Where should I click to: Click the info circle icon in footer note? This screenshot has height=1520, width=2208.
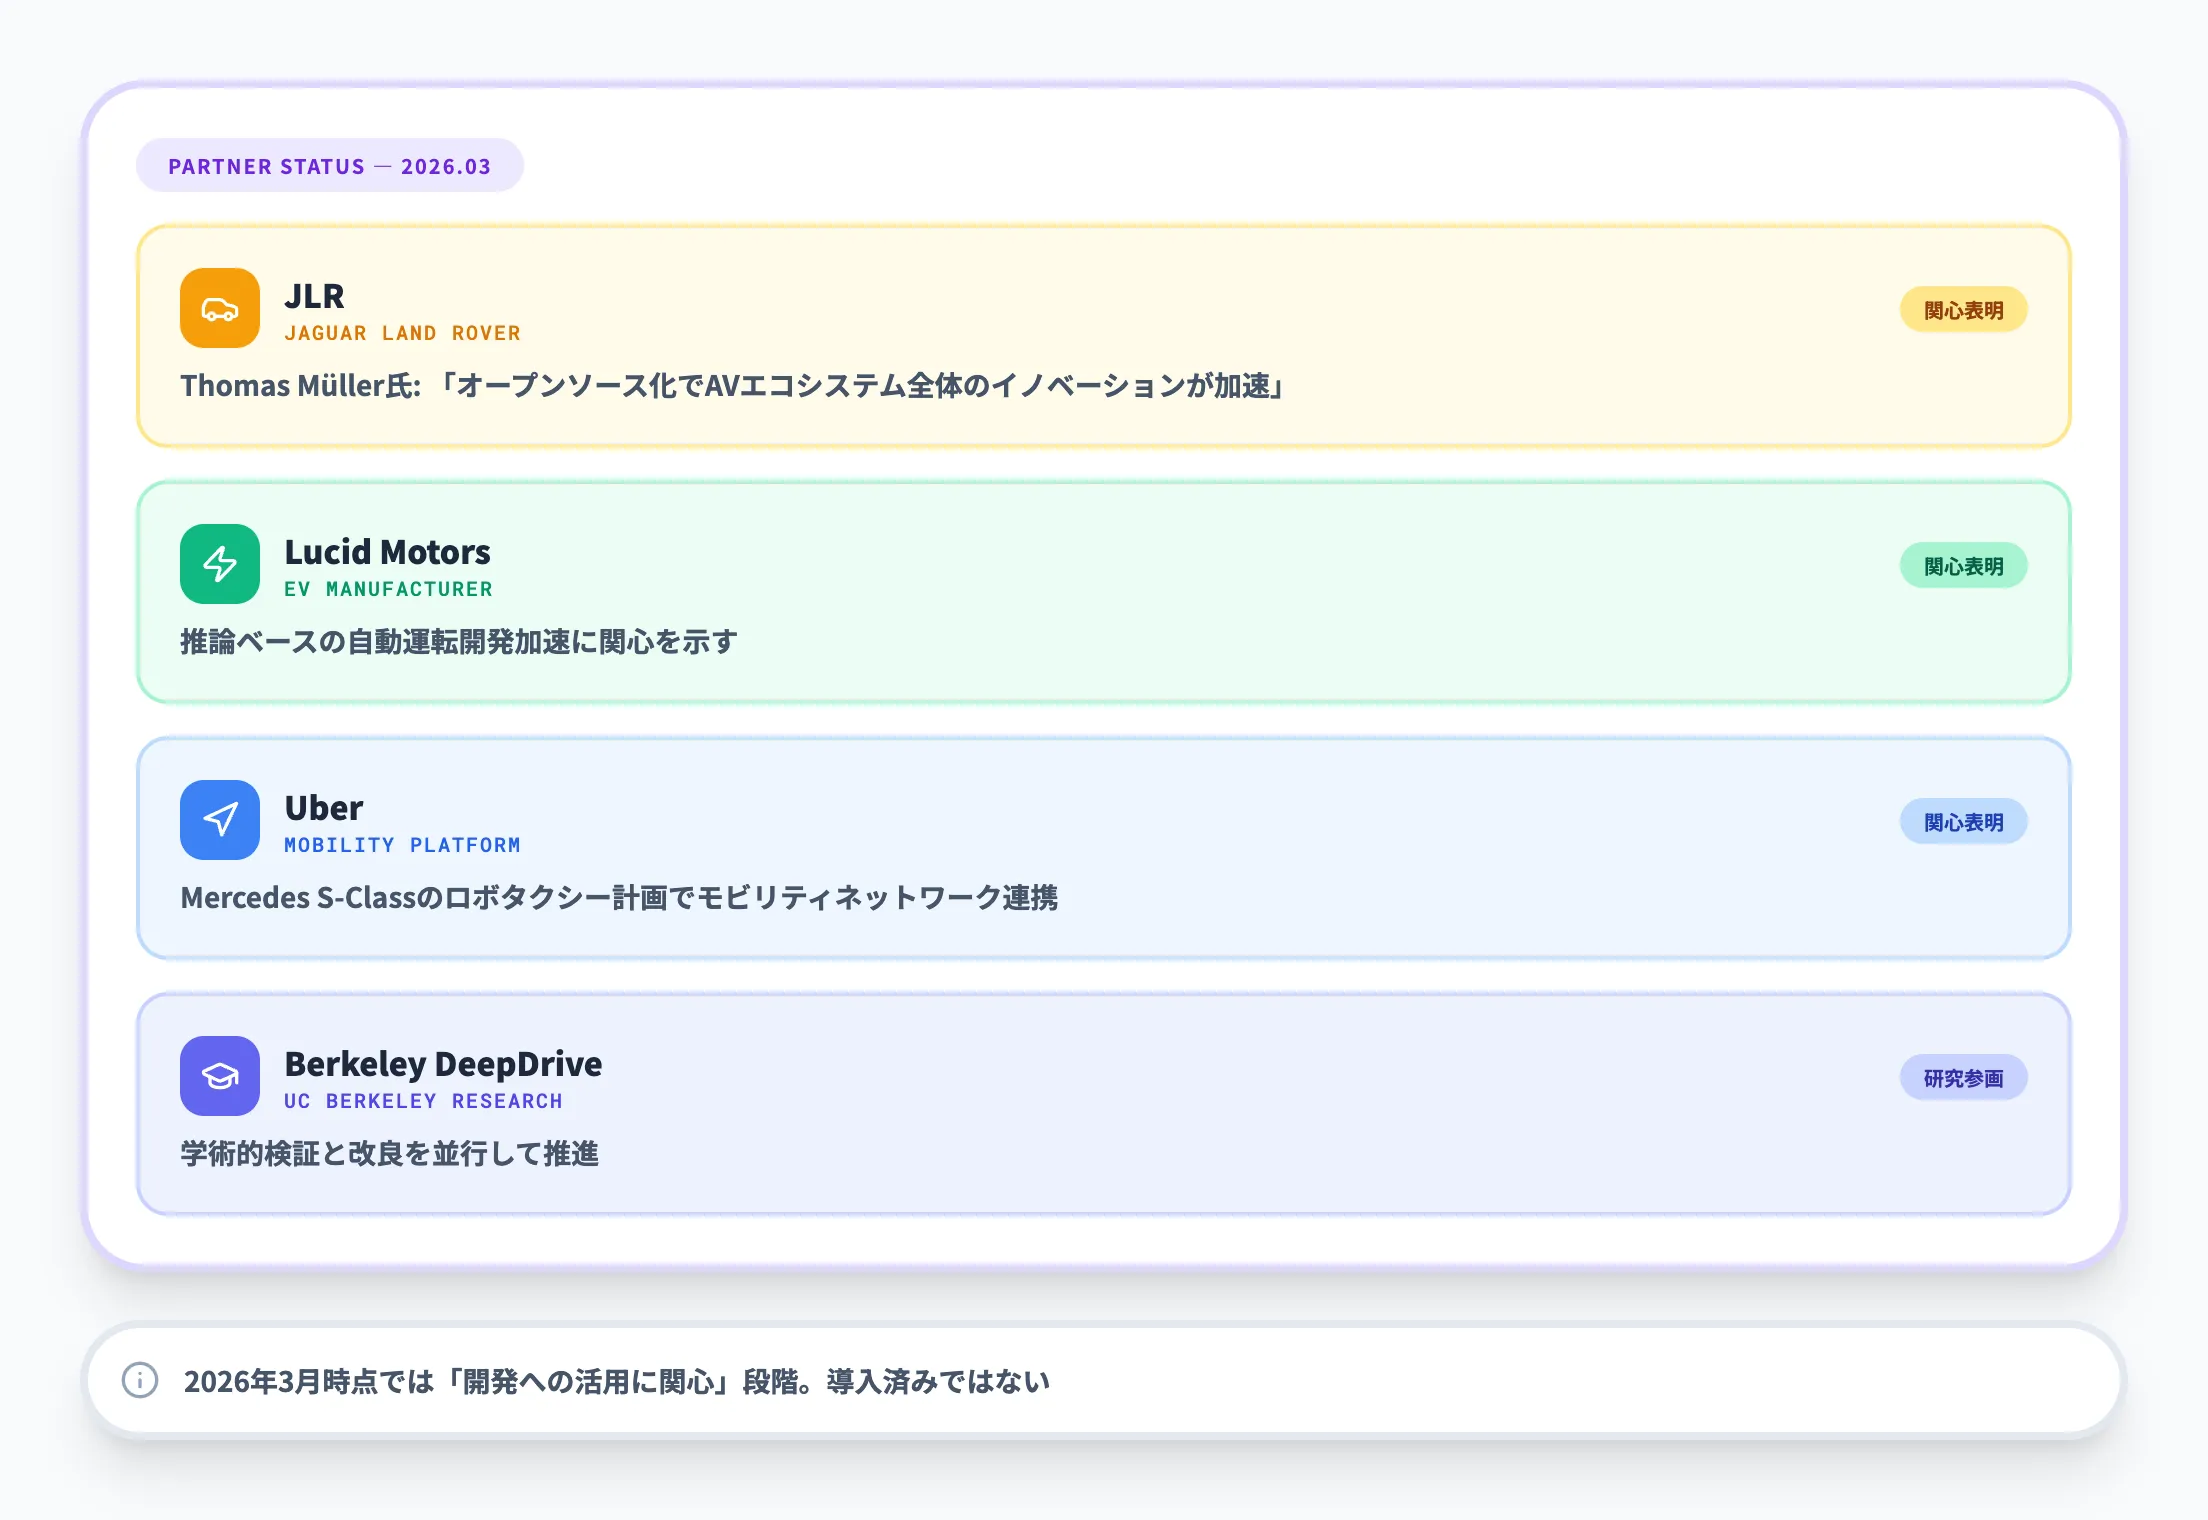tap(140, 1380)
